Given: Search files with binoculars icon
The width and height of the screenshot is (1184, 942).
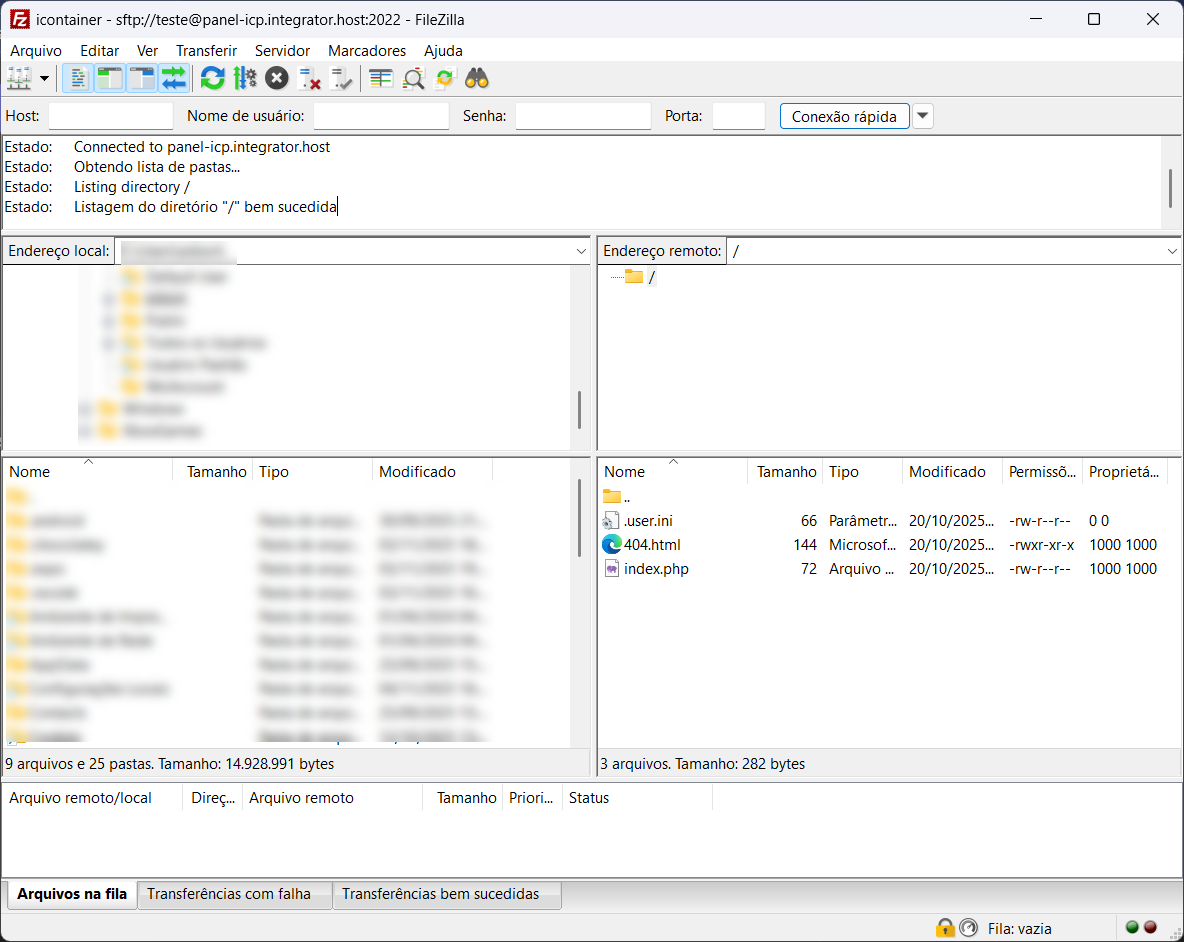Looking at the screenshot, I should tap(477, 78).
